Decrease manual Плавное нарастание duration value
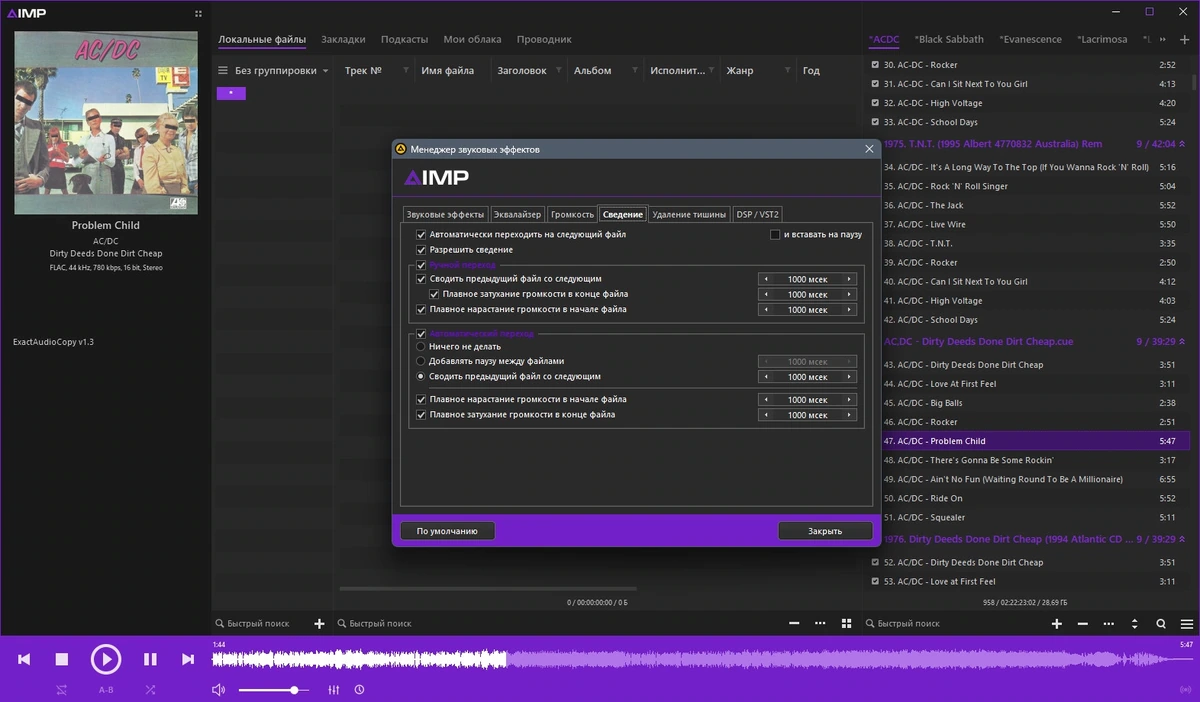 [x=766, y=309]
